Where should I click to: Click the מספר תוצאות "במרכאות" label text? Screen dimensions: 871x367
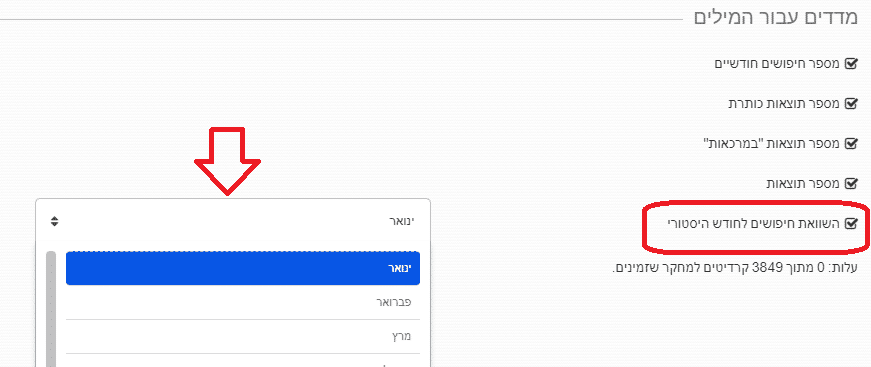coord(772,143)
